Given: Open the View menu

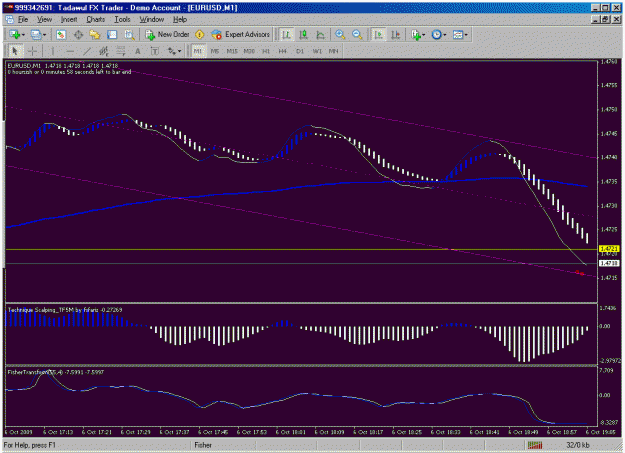Looking at the screenshot, I should pos(44,20).
